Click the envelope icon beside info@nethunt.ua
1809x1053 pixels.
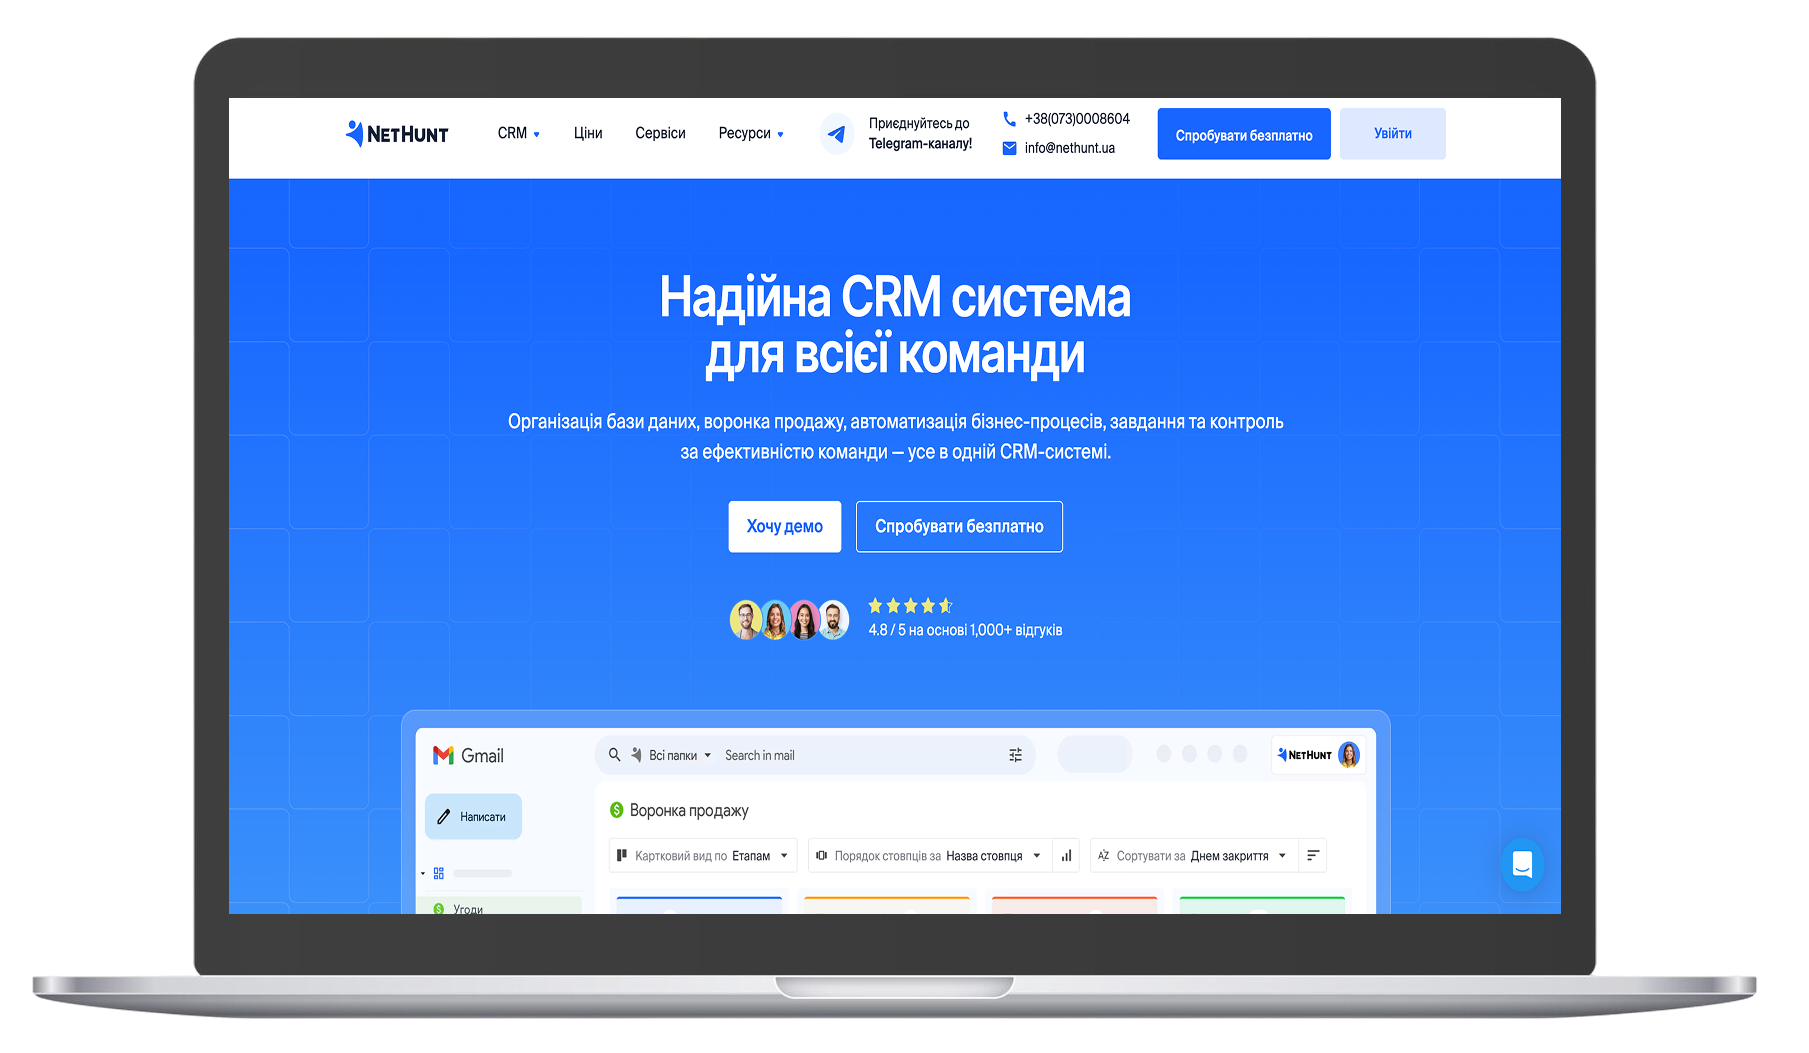pyautogui.click(x=1009, y=148)
